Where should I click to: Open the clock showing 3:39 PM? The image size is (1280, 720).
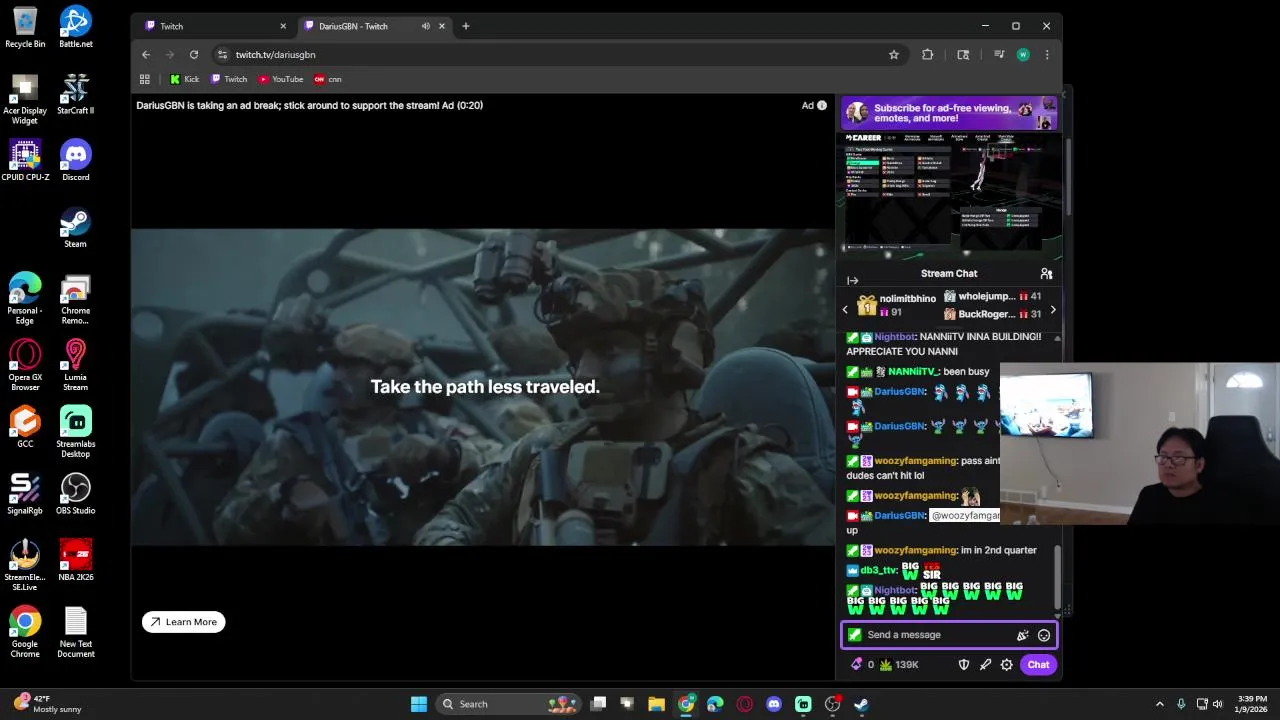(1252, 704)
